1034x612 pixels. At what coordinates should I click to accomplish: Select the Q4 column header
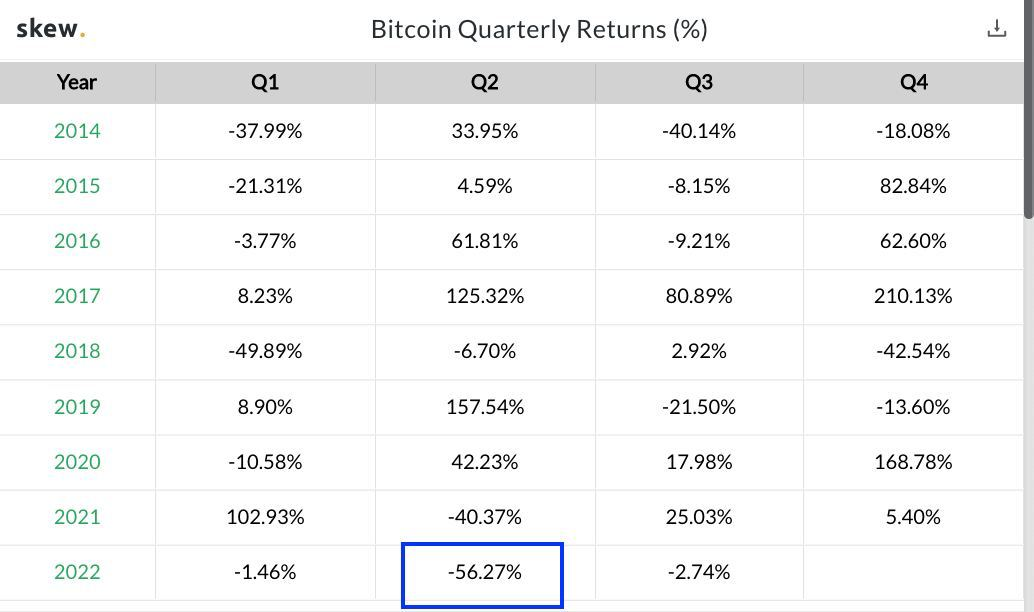click(913, 83)
